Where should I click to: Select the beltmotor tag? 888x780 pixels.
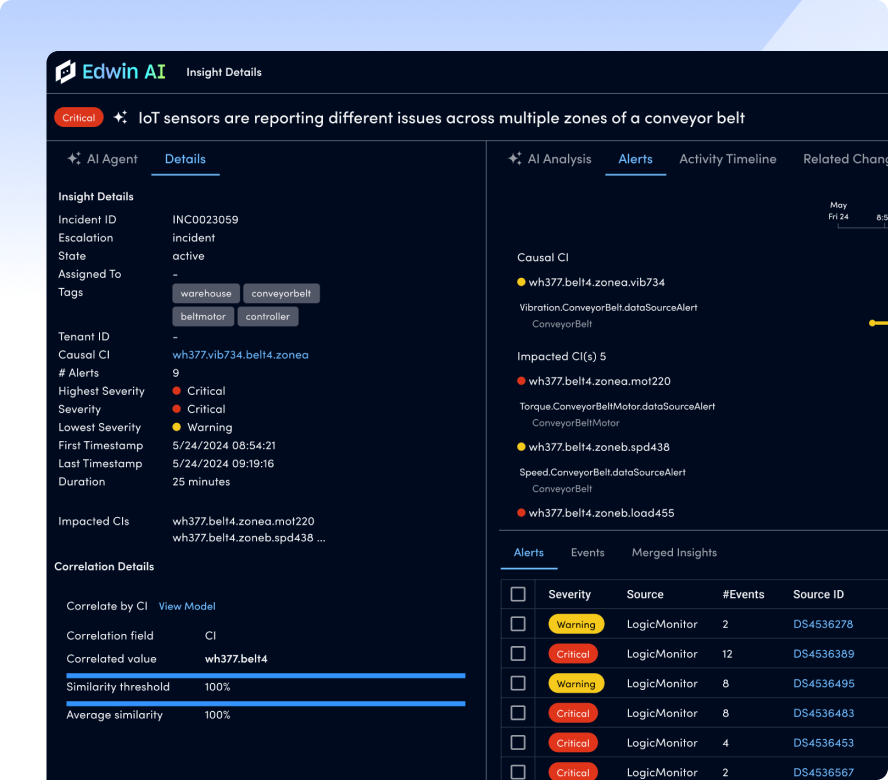click(x=203, y=317)
